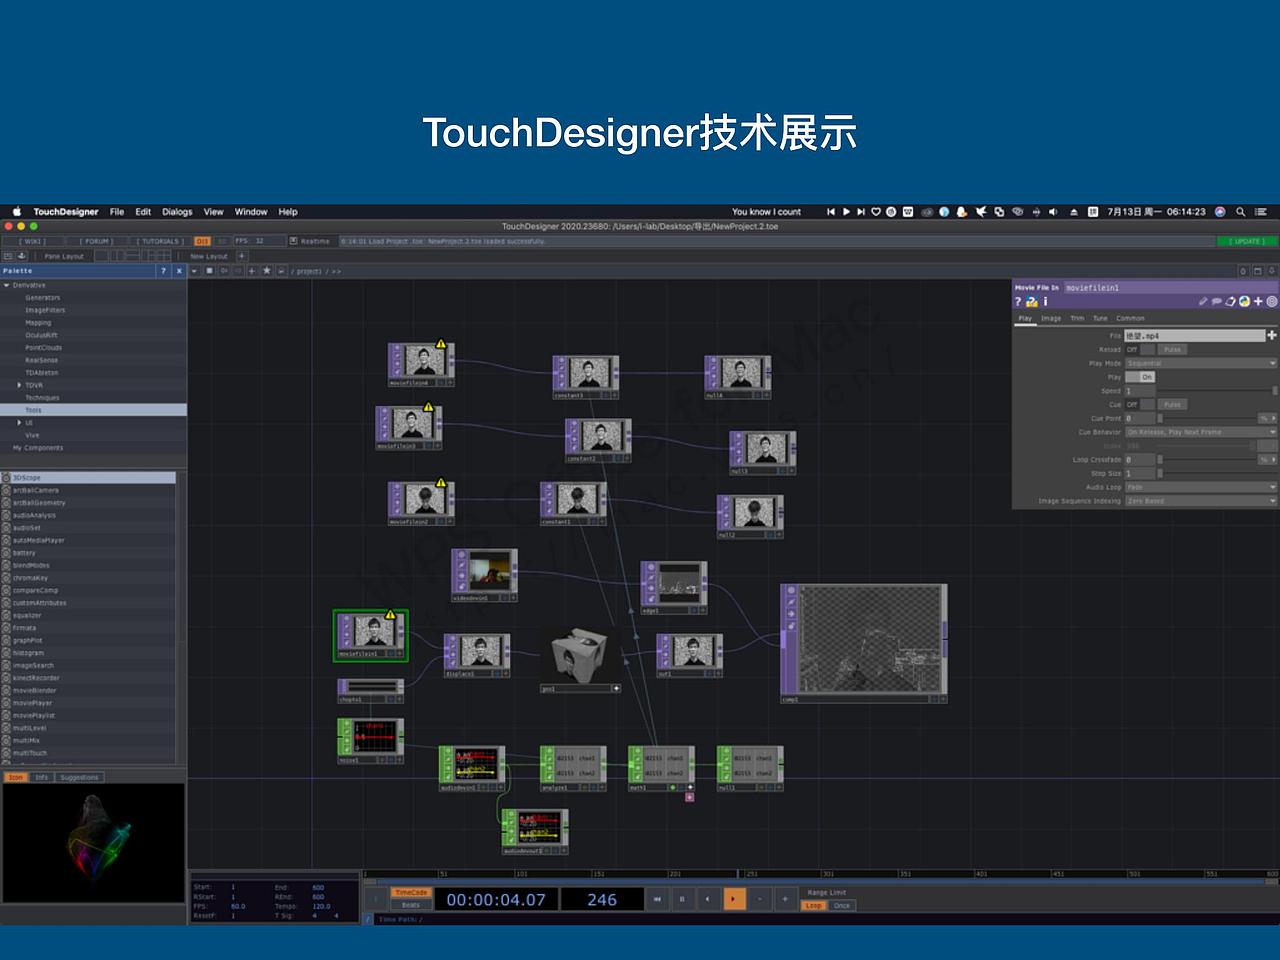Screen dimensions: 1280x960
Task: Open Cue Point units dropdown
Action: coord(1267,418)
